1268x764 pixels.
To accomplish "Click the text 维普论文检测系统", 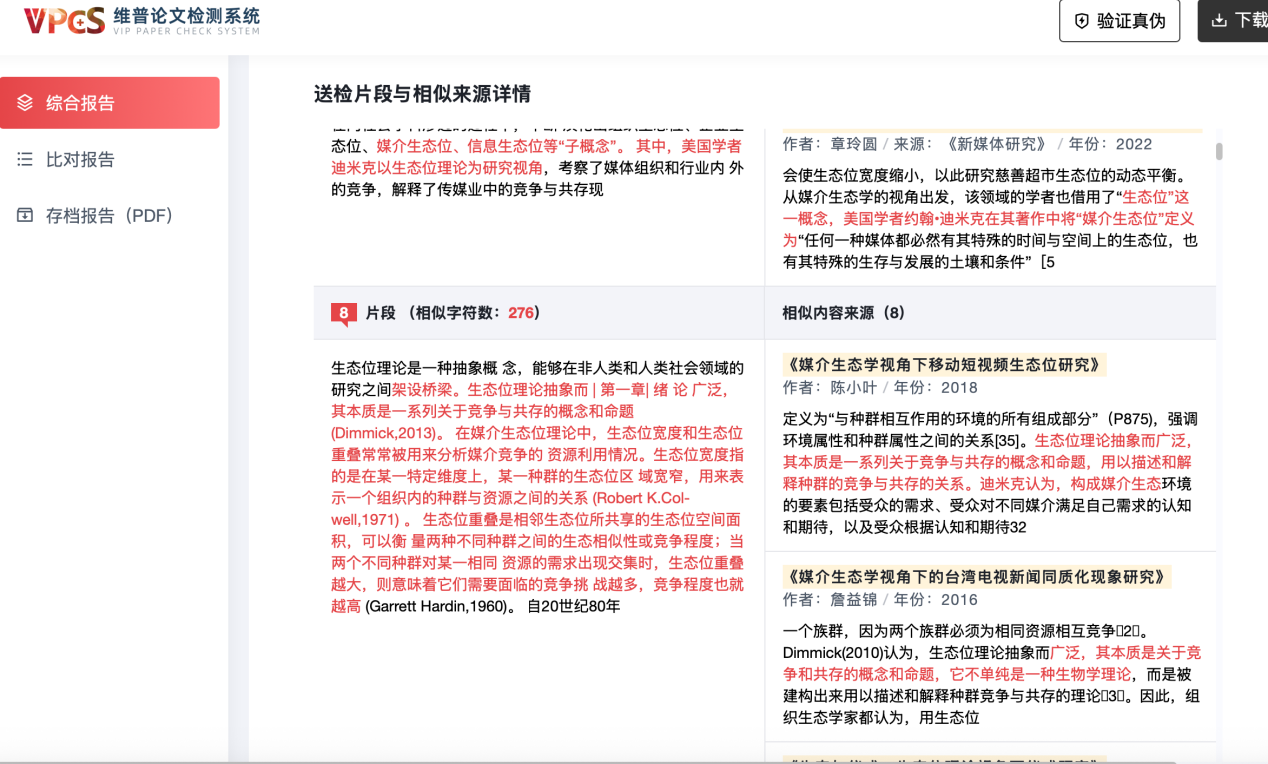I will tap(187, 15).
